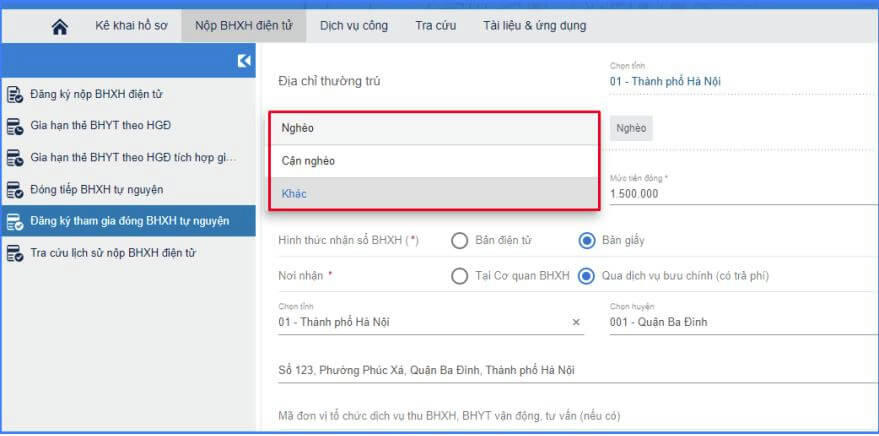
Task: Click icon beside Đóng tiếp BHXH tự nguyện
Action: pyautogui.click(x=15, y=190)
